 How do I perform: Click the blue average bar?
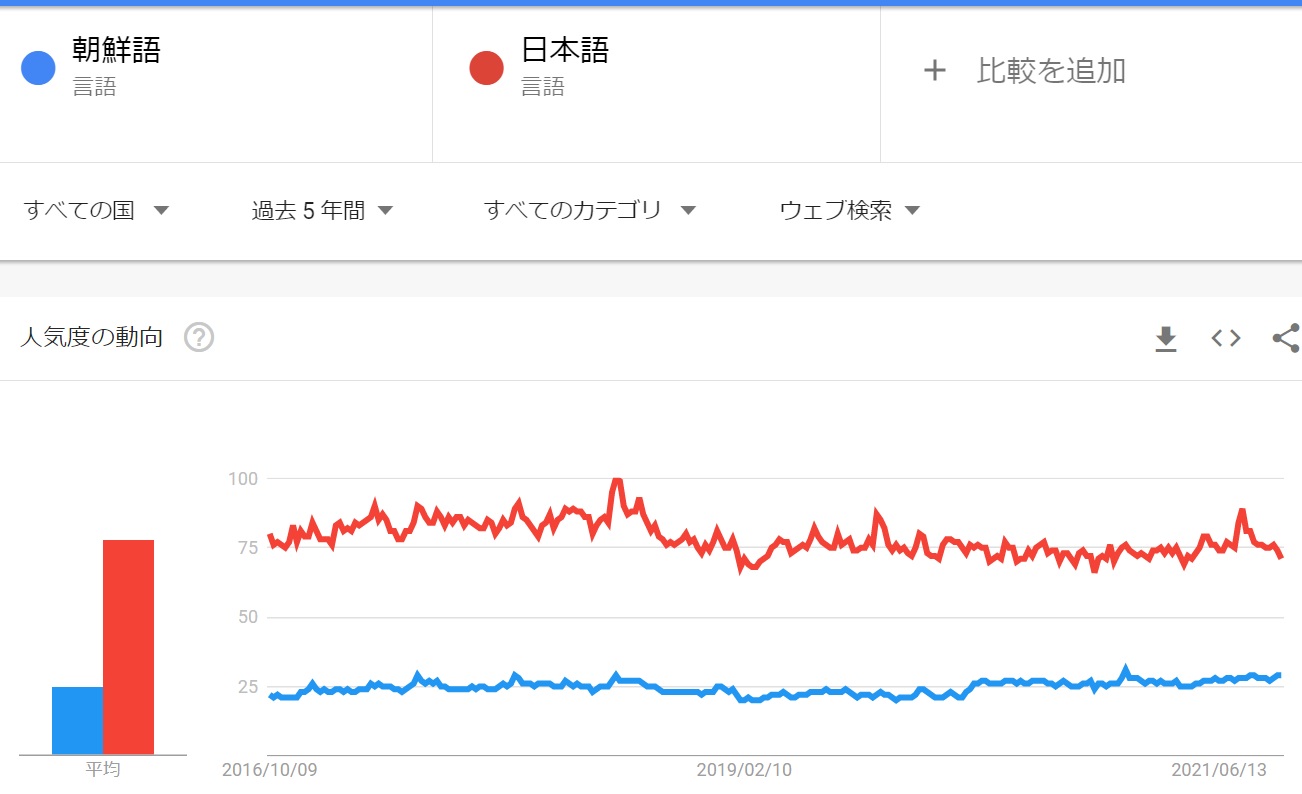[x=77, y=720]
